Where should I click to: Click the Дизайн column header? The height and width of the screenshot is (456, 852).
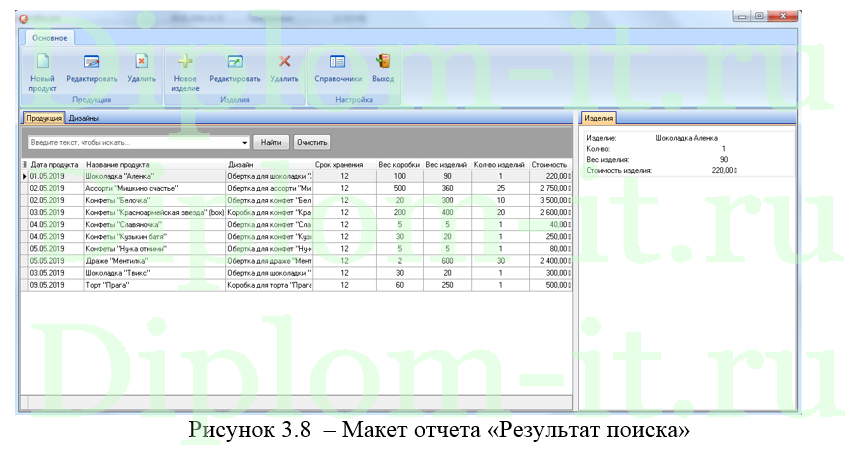click(x=269, y=164)
